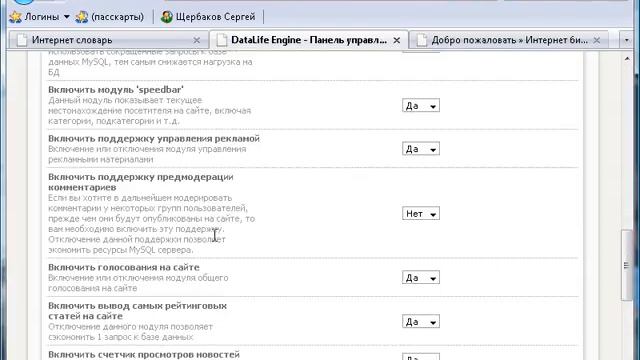Image resolution: width=640 pixels, height=360 pixels.
Task: Open the рейтинговых статей dropdown
Action: coord(421,322)
